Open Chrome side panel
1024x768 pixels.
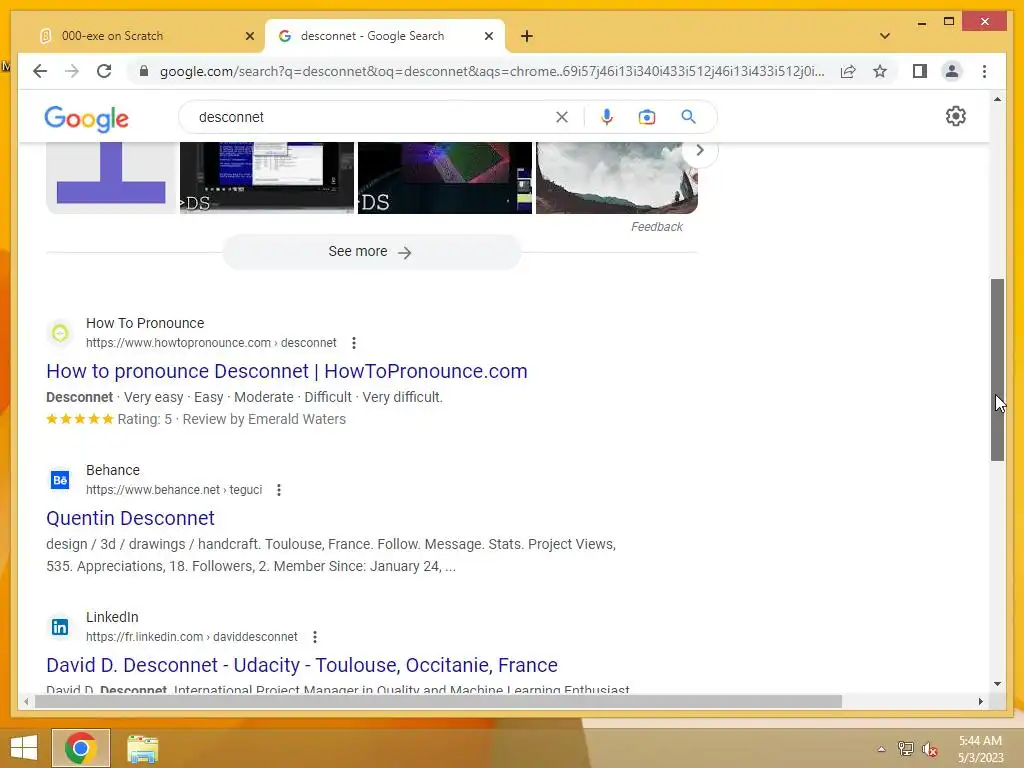(x=920, y=71)
